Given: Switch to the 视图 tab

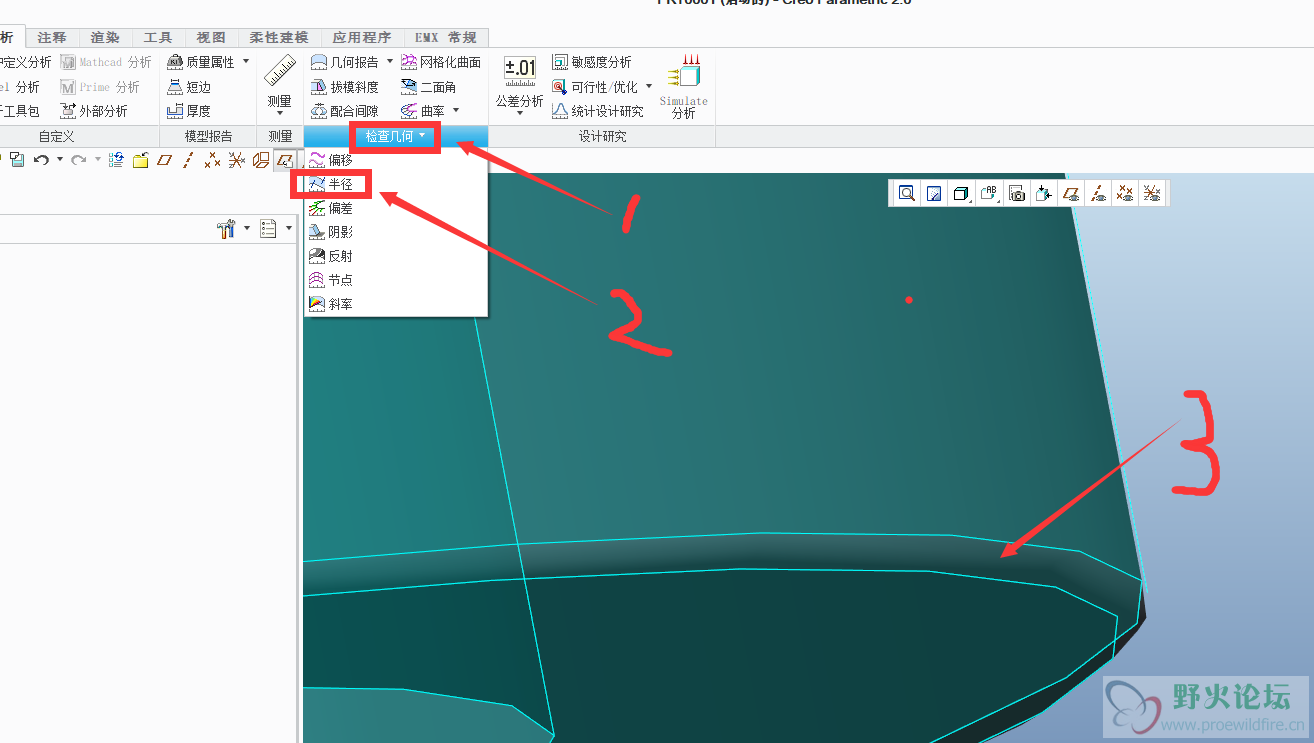Looking at the screenshot, I should pos(211,37).
